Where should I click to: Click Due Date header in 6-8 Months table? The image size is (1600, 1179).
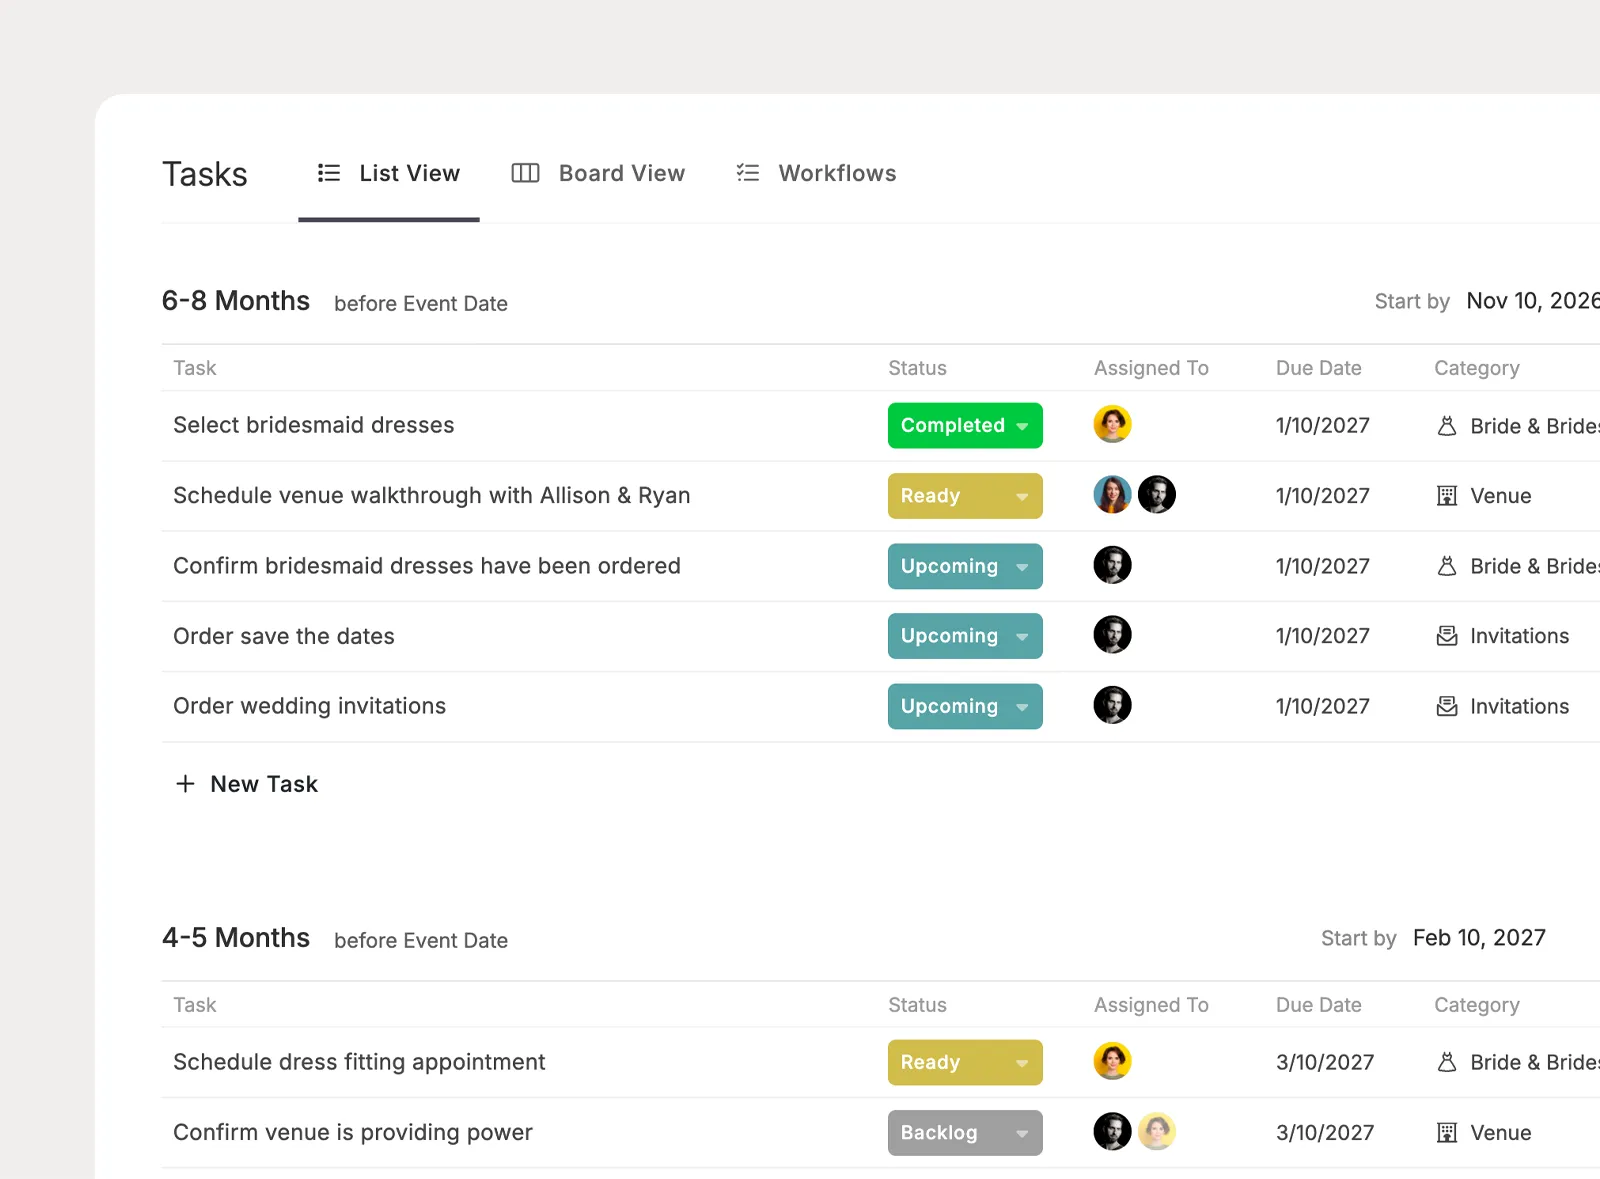click(x=1318, y=368)
